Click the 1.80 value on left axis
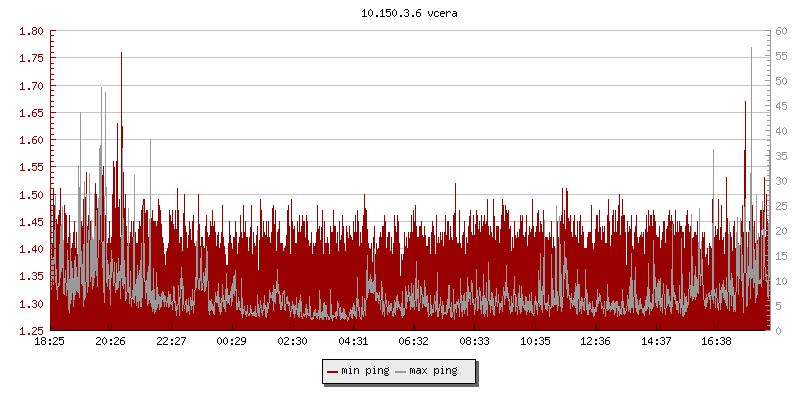This screenshot has width=800, height=400. [31, 31]
